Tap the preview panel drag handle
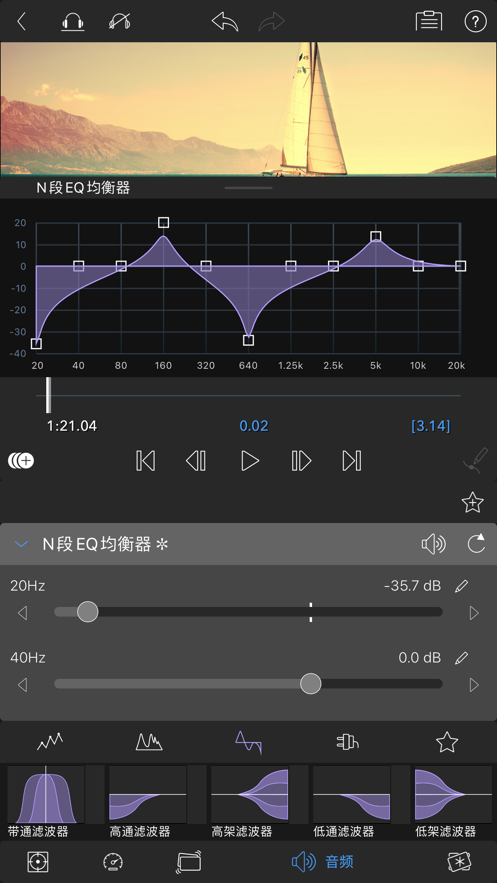 (x=248, y=188)
